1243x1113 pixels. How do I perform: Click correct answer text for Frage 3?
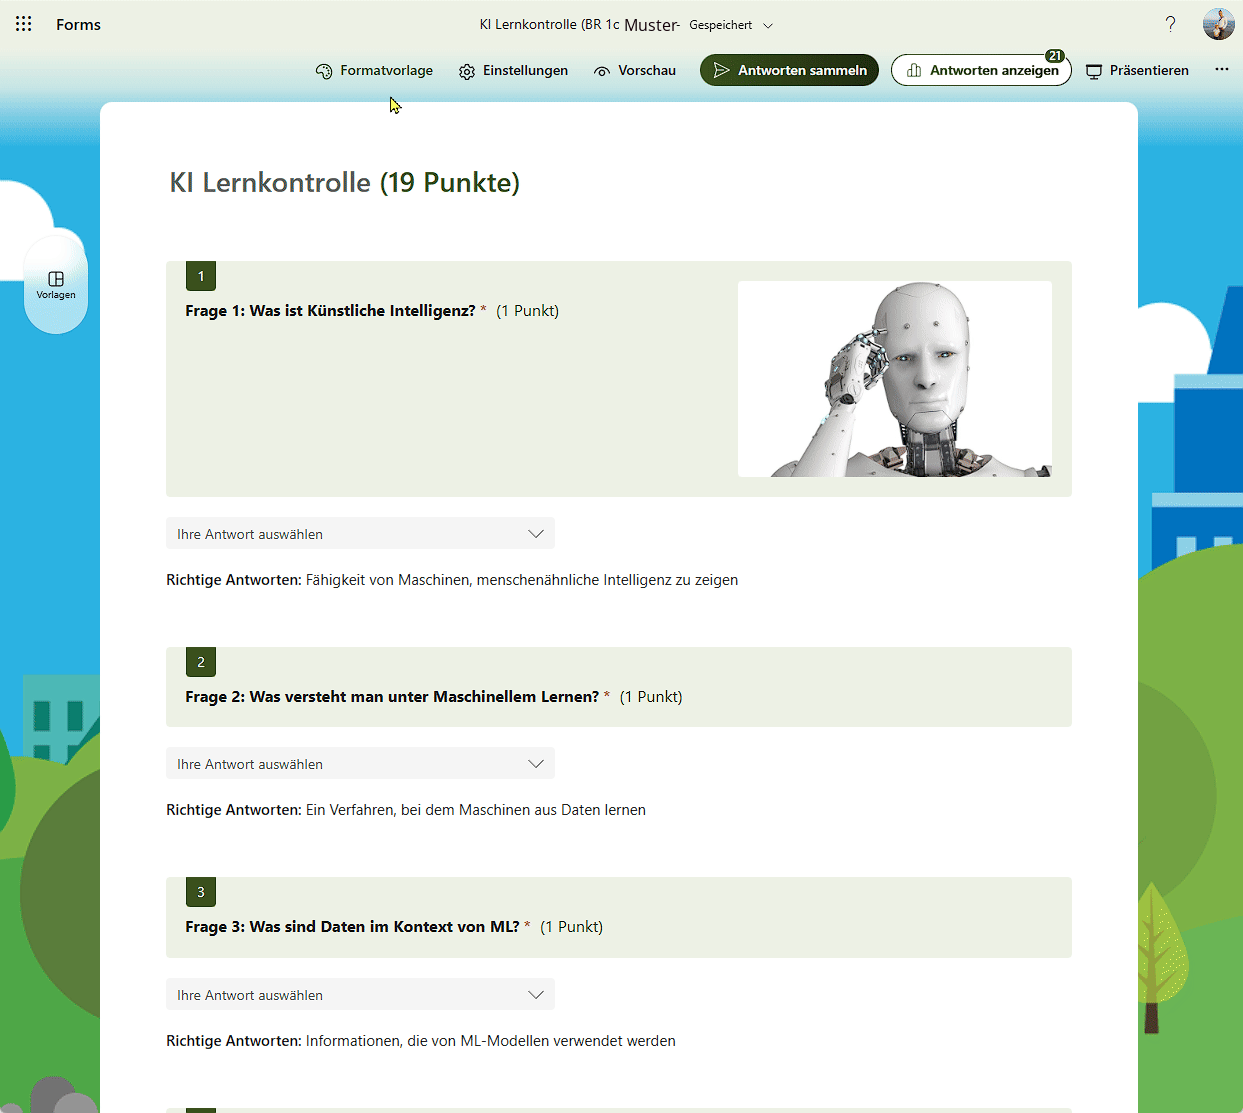(491, 1041)
